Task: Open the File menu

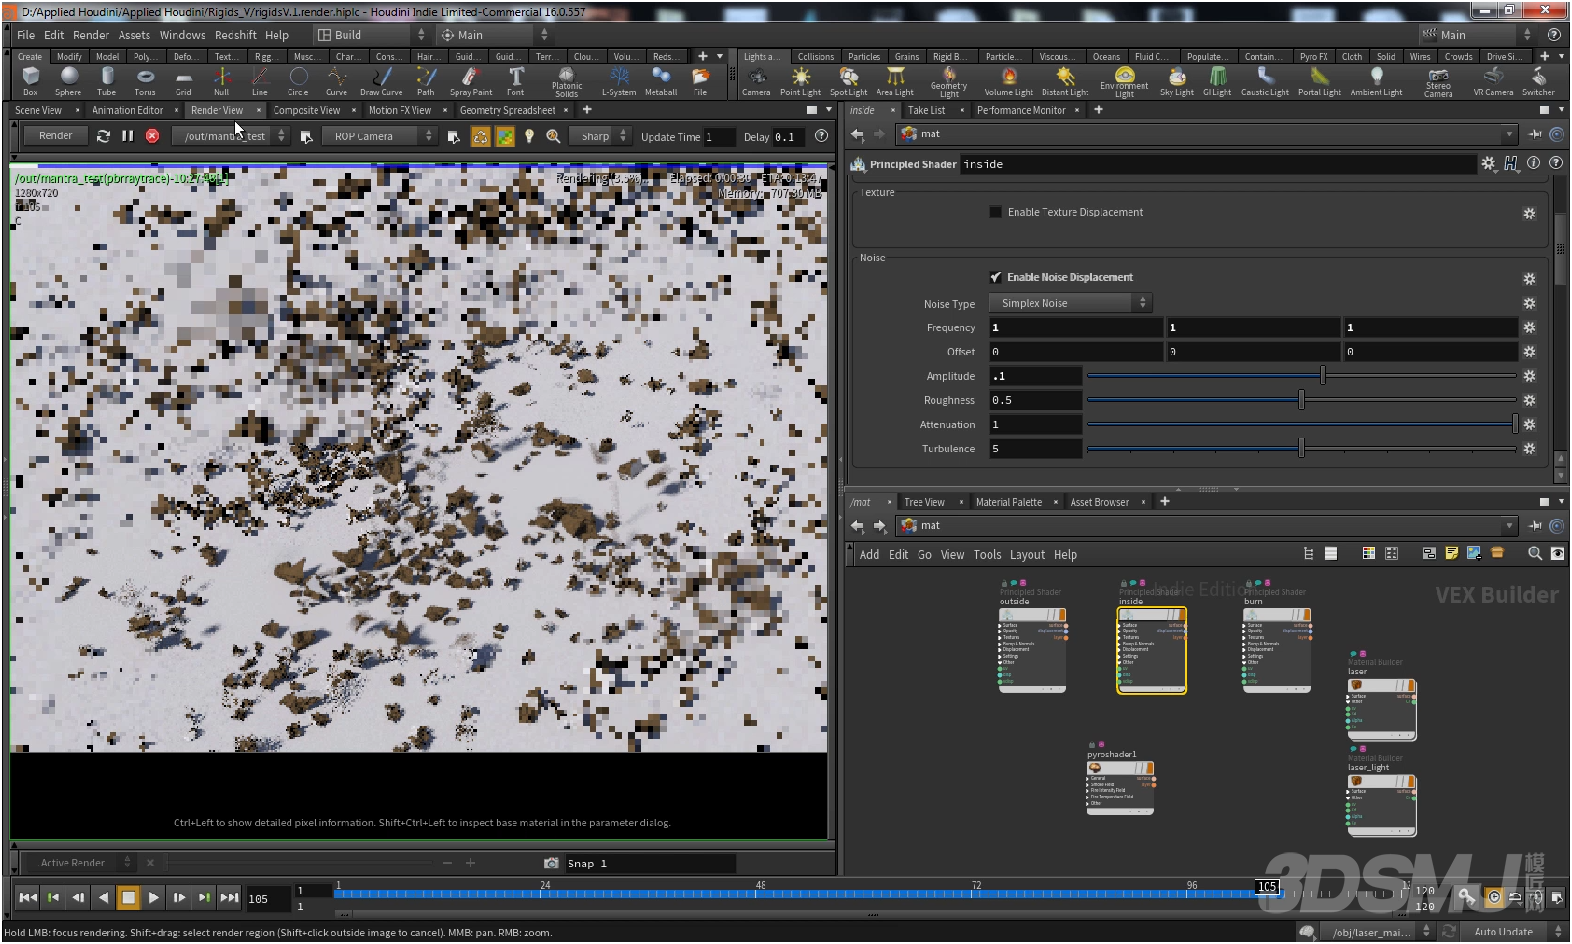Action: tap(26, 35)
